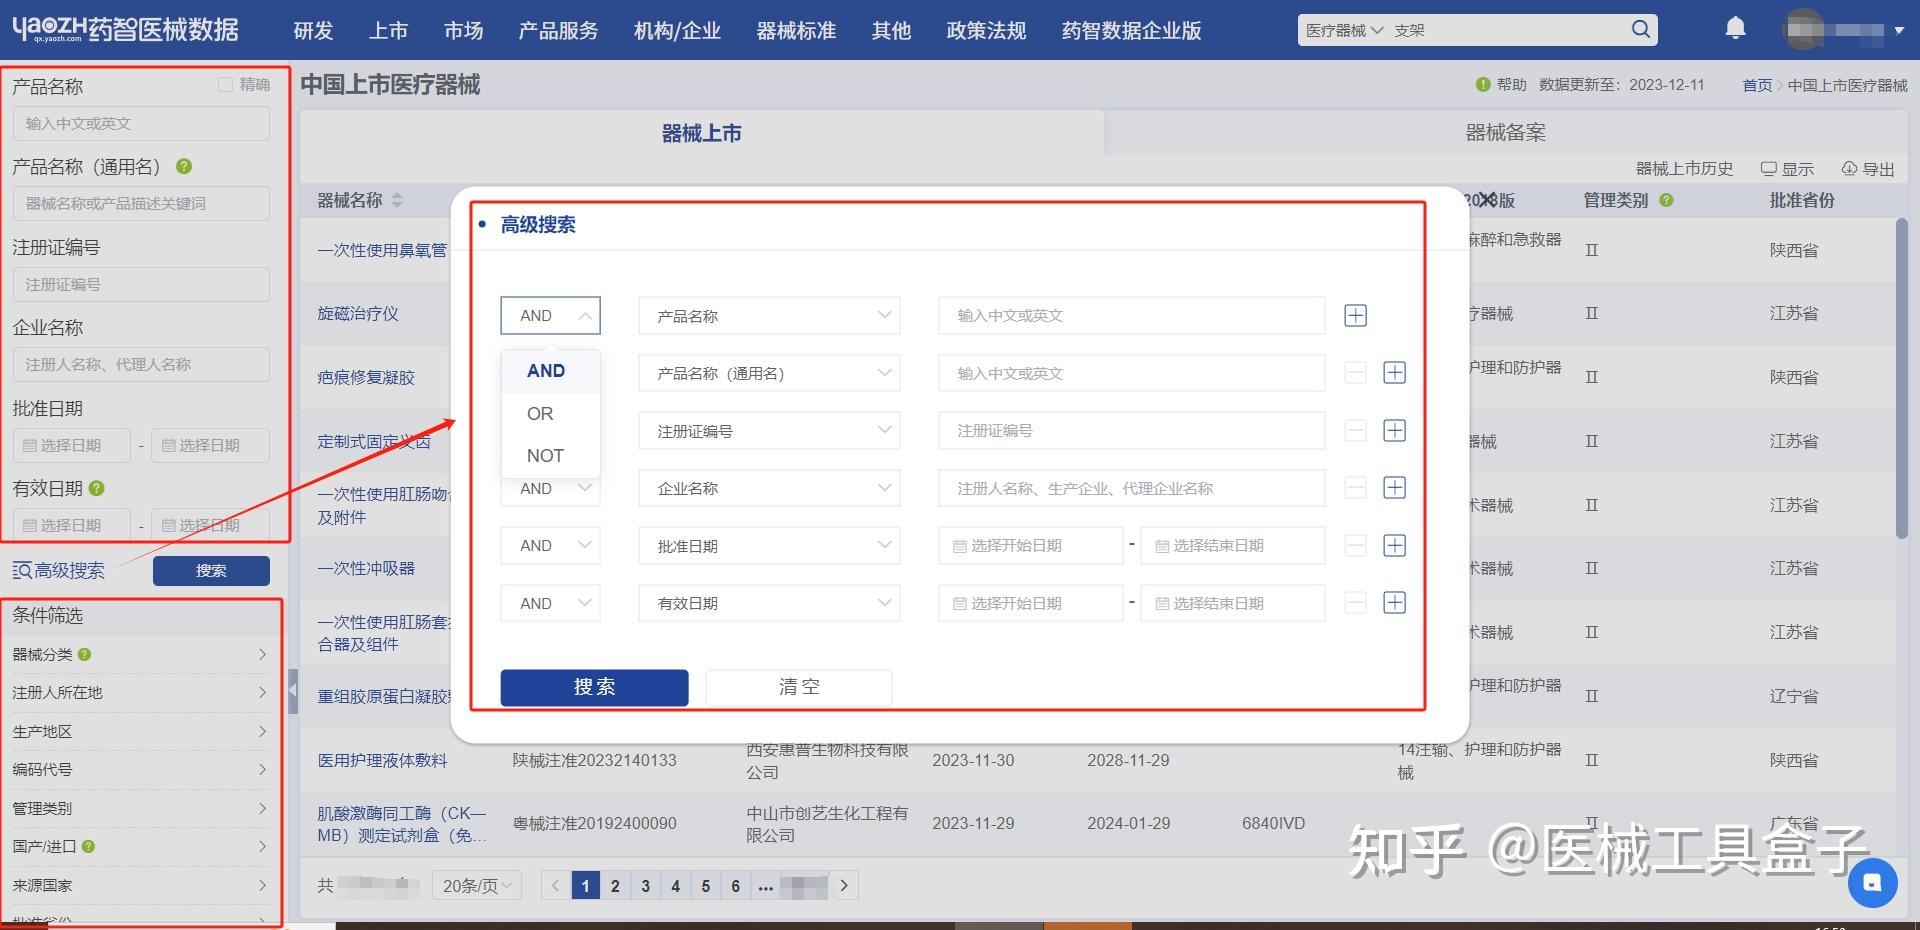Viewport: 1920px width, 930px height.
Task: Open the AND dropdown in 批准日期 row
Action: click(550, 546)
